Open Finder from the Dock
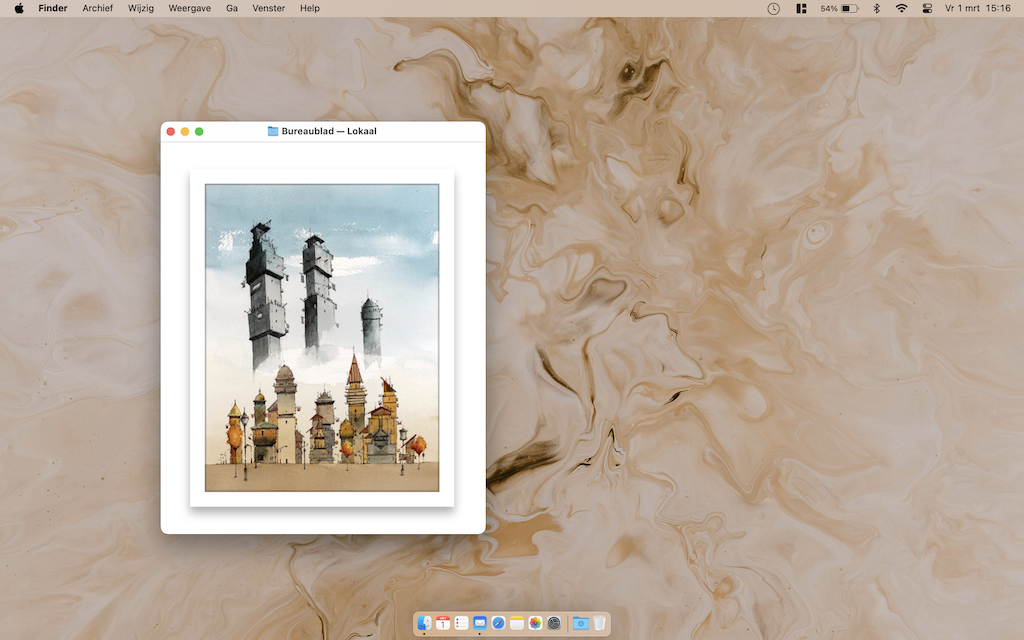This screenshot has width=1024, height=640. 424,623
